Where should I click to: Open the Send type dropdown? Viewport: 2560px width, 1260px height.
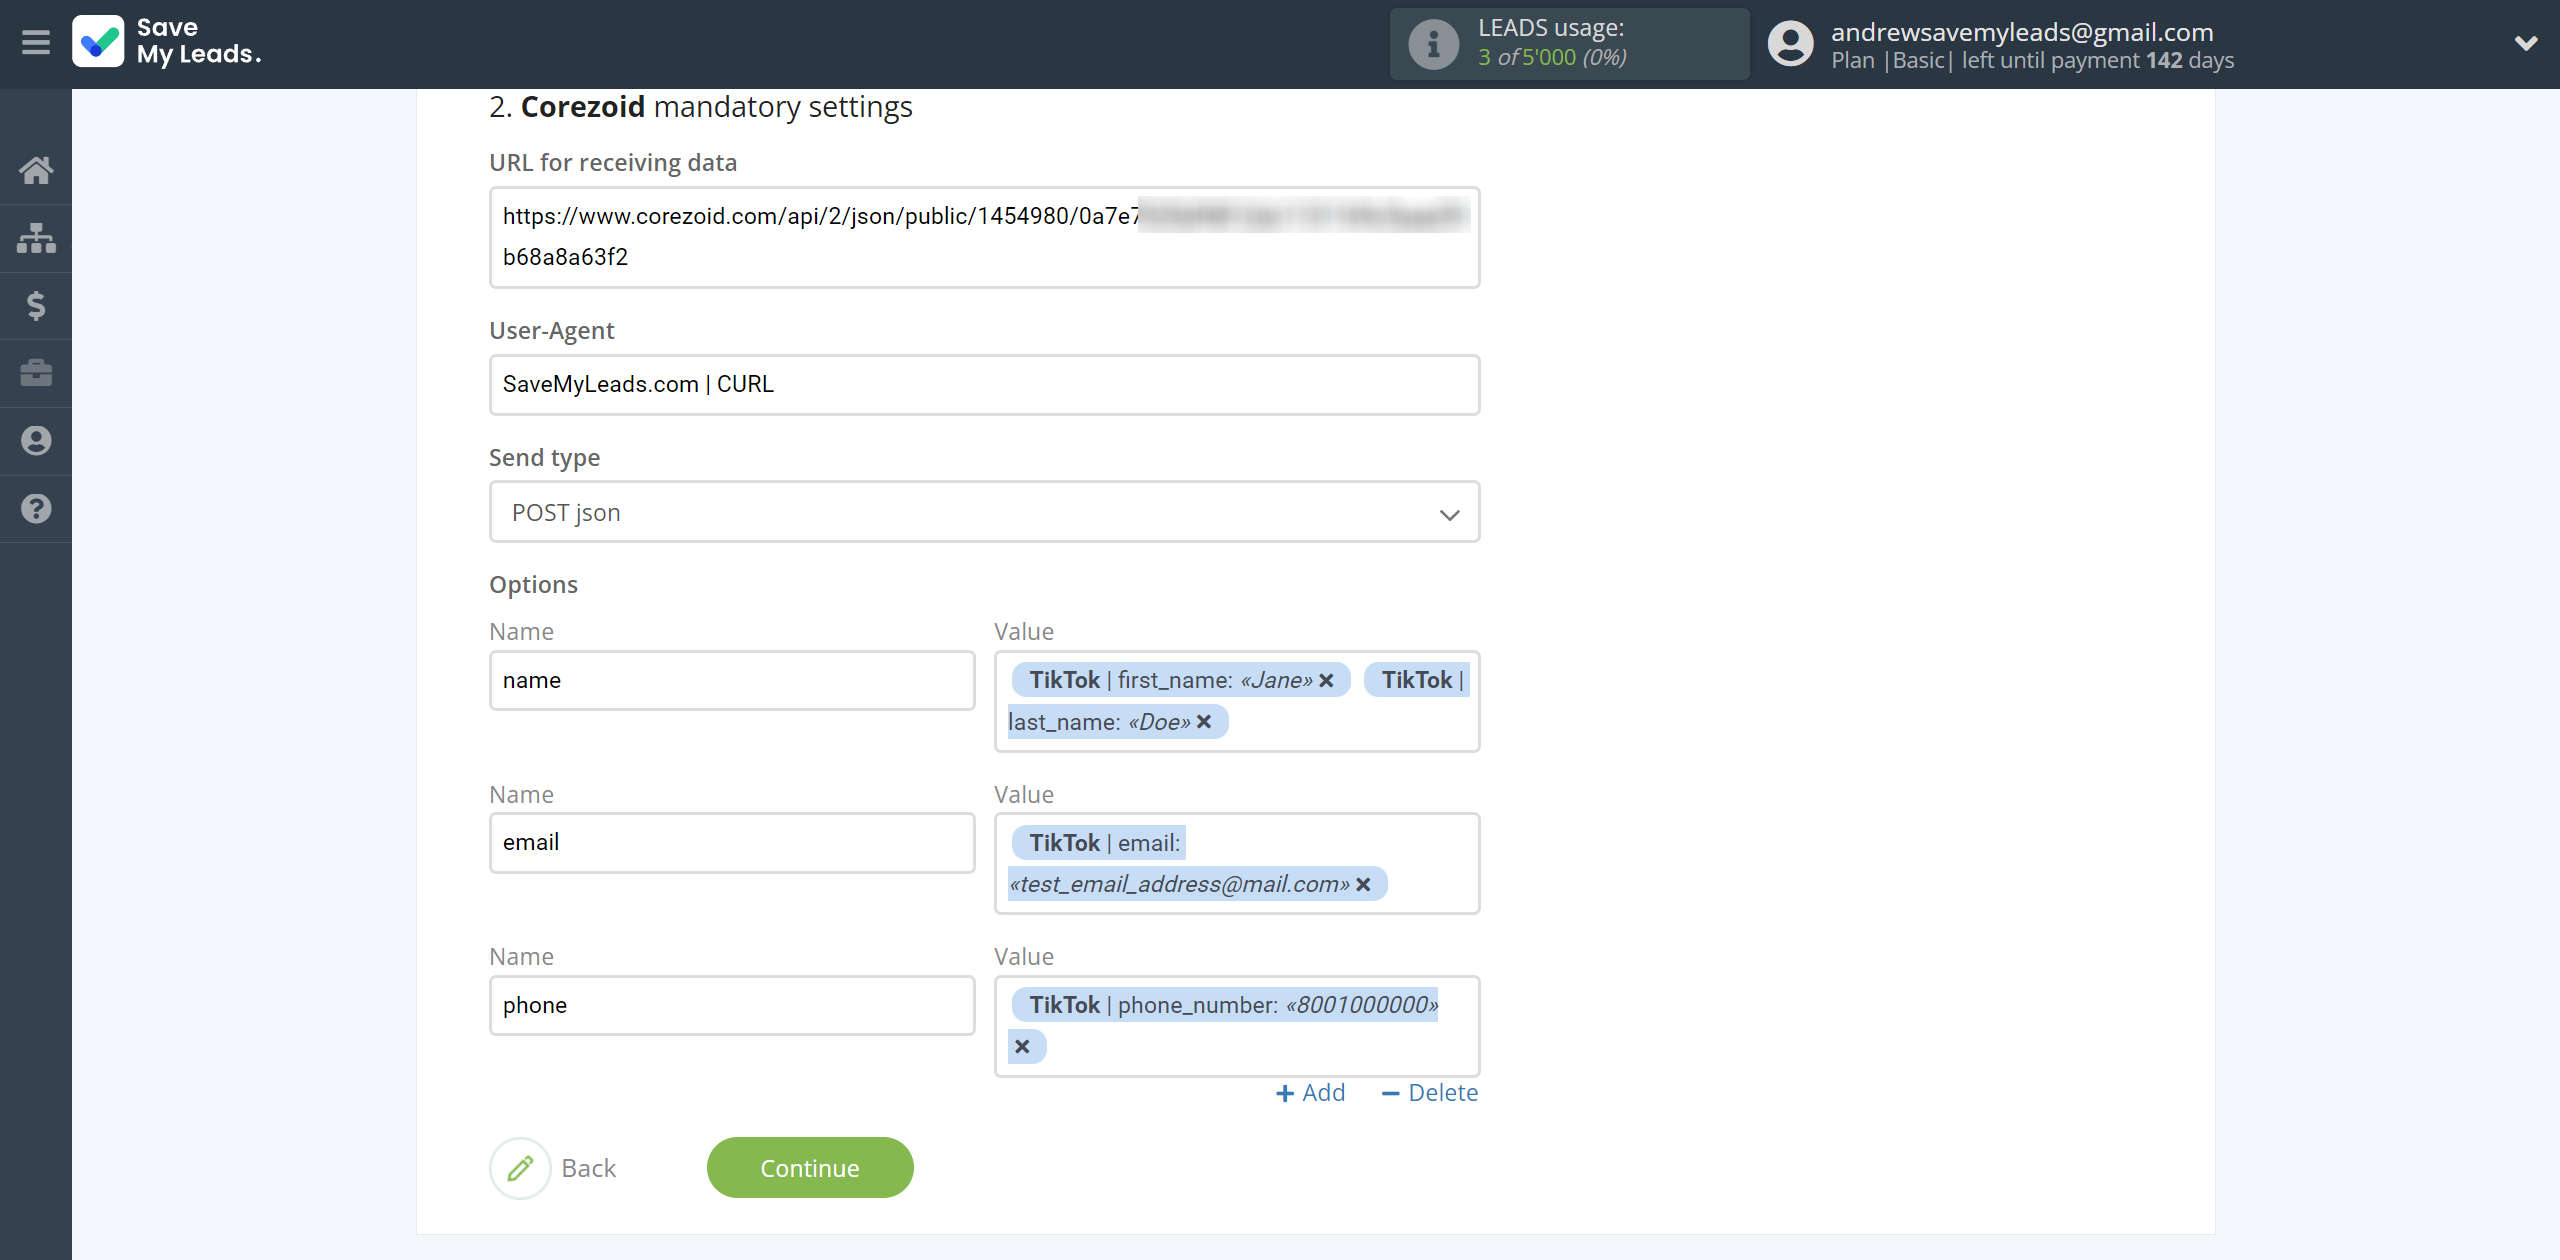[984, 513]
